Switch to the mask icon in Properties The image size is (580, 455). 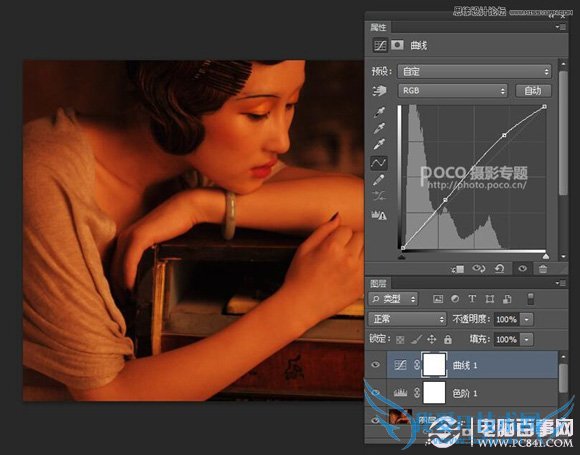[397, 45]
